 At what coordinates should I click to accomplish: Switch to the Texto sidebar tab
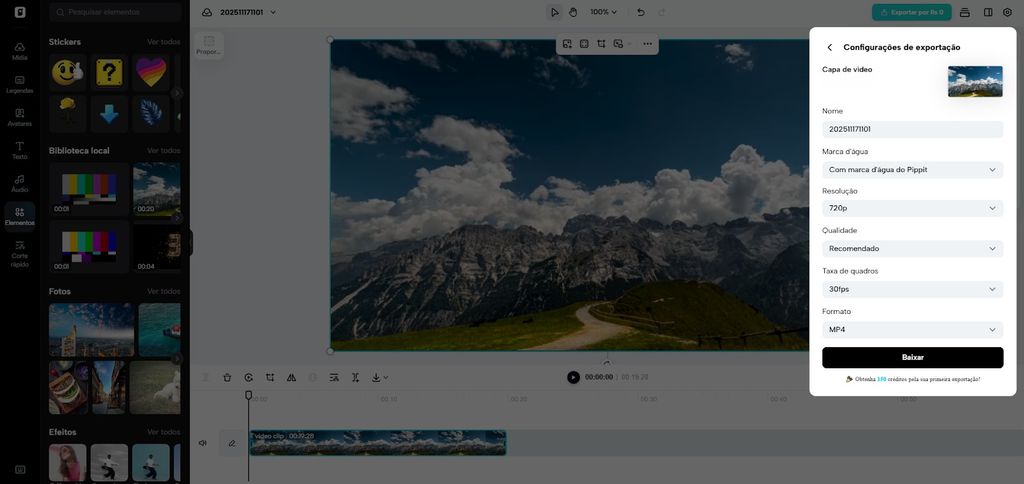tap(19, 150)
